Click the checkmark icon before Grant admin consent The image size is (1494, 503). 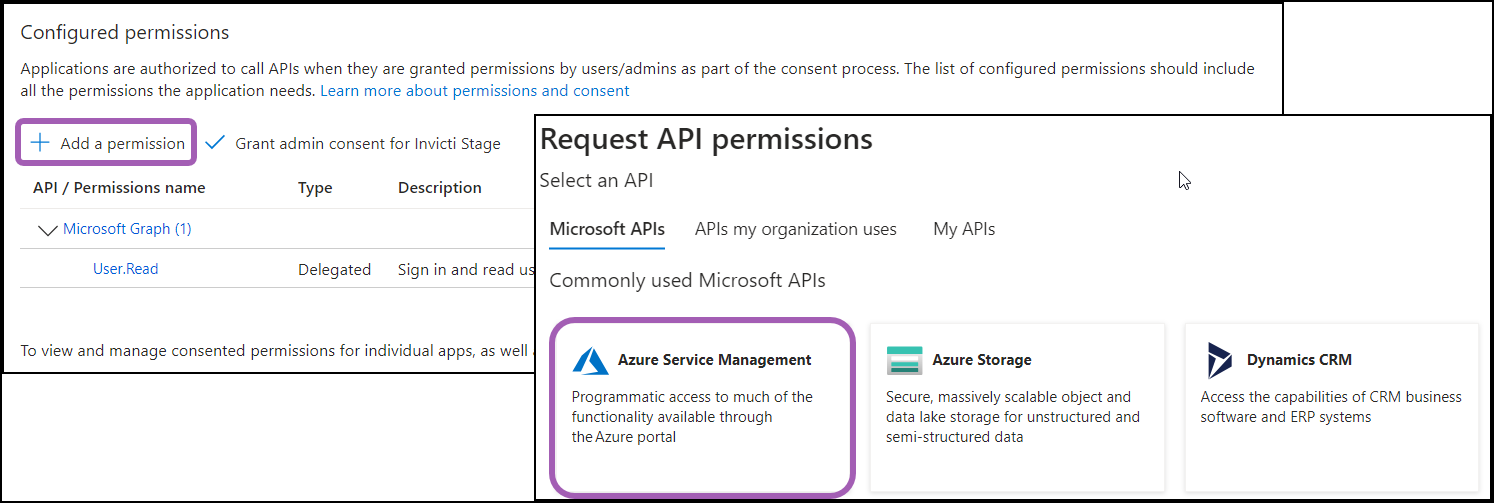(215, 143)
